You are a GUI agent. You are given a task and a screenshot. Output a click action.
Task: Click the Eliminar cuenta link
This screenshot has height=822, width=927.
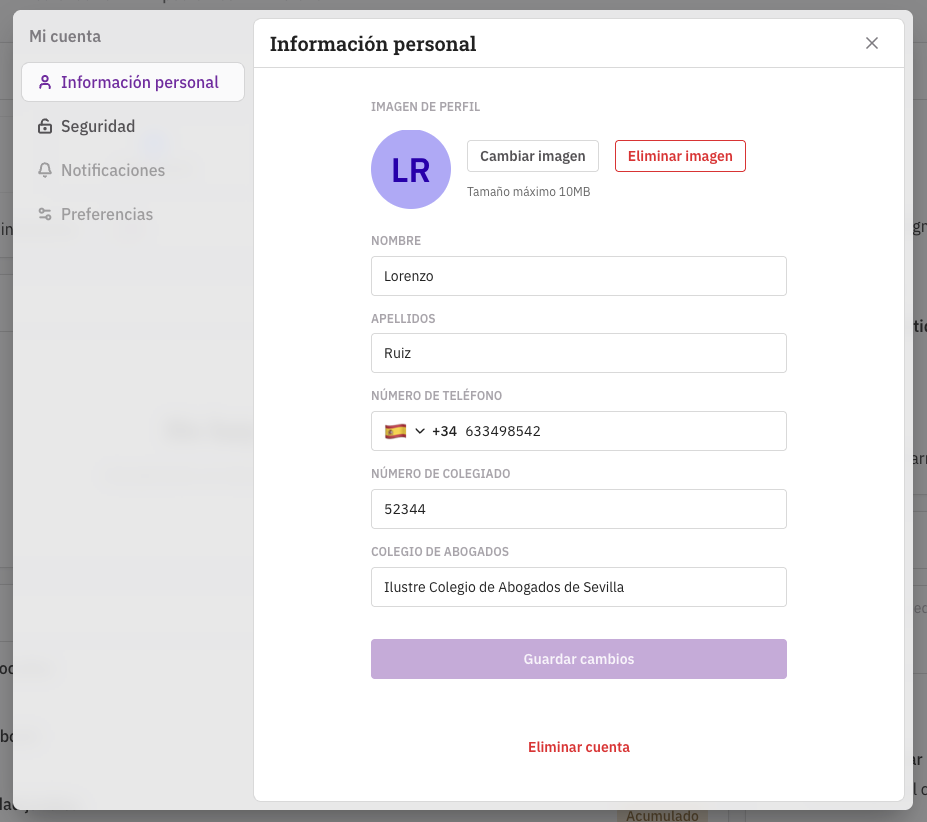point(578,747)
